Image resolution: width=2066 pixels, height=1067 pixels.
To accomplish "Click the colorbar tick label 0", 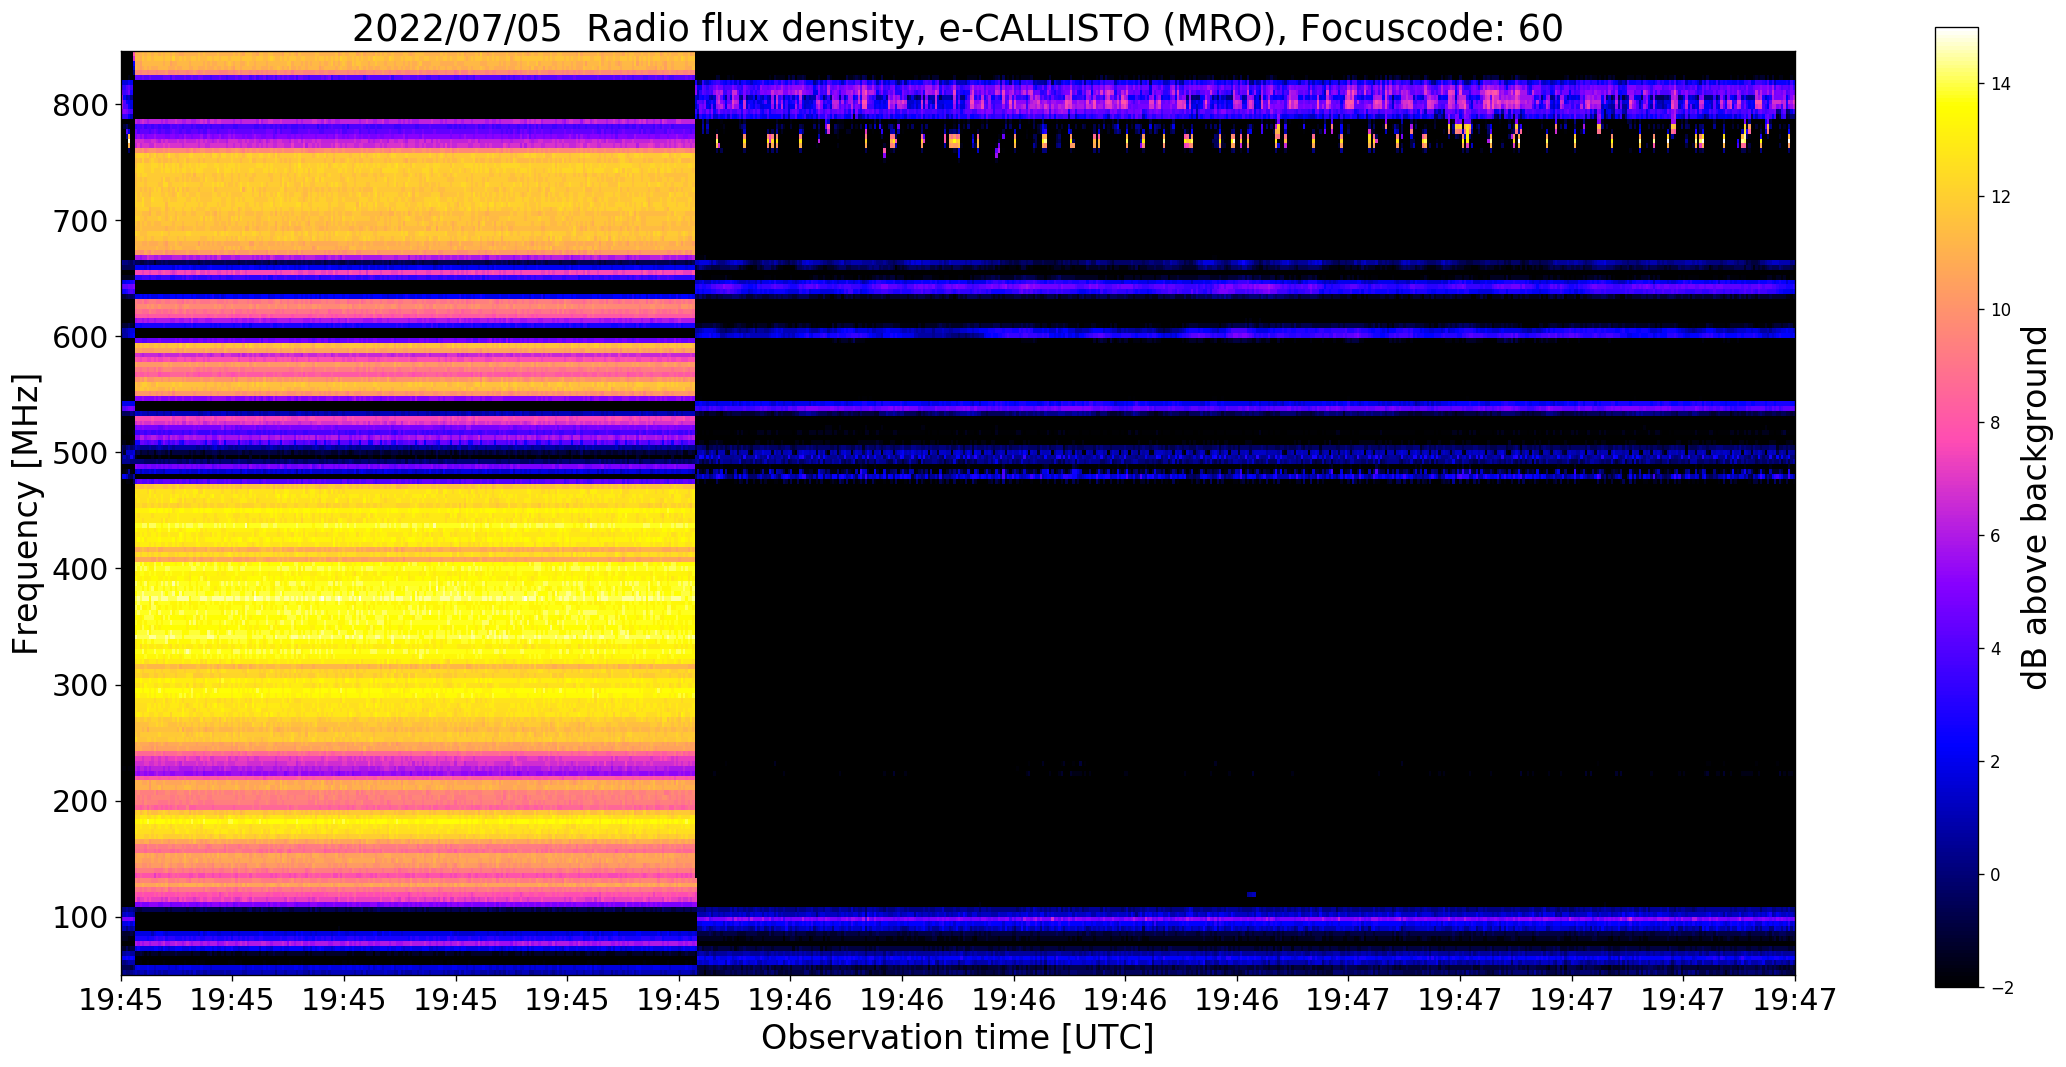I will pyautogui.click(x=1996, y=875).
